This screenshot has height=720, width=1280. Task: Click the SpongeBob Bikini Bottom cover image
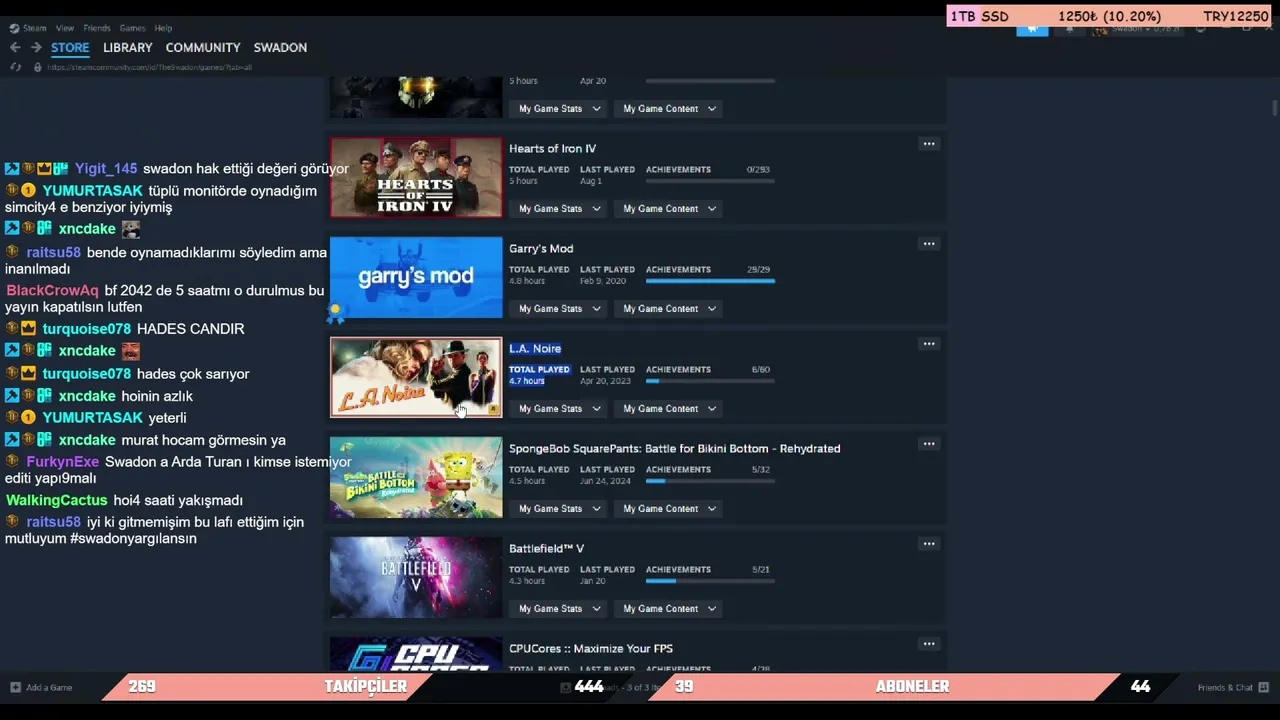pos(416,477)
